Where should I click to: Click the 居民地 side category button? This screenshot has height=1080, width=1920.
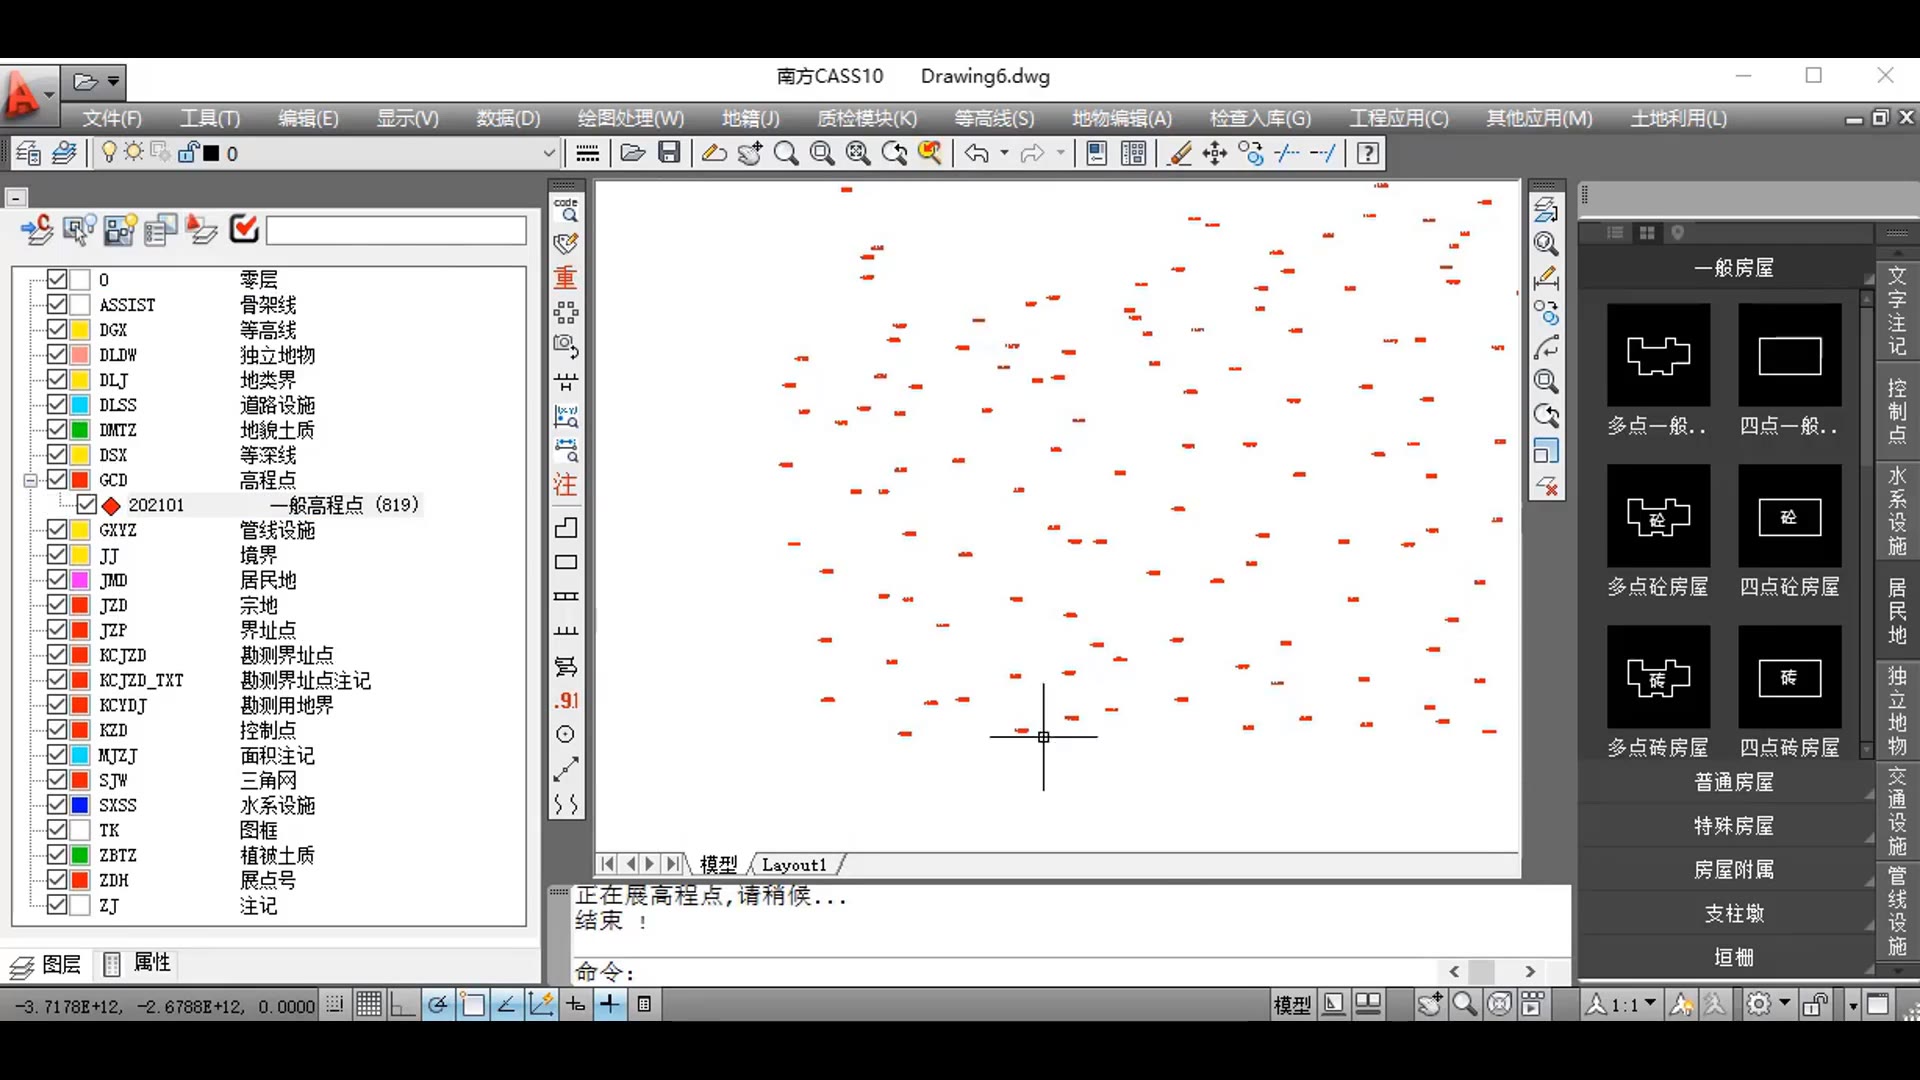tap(1896, 610)
